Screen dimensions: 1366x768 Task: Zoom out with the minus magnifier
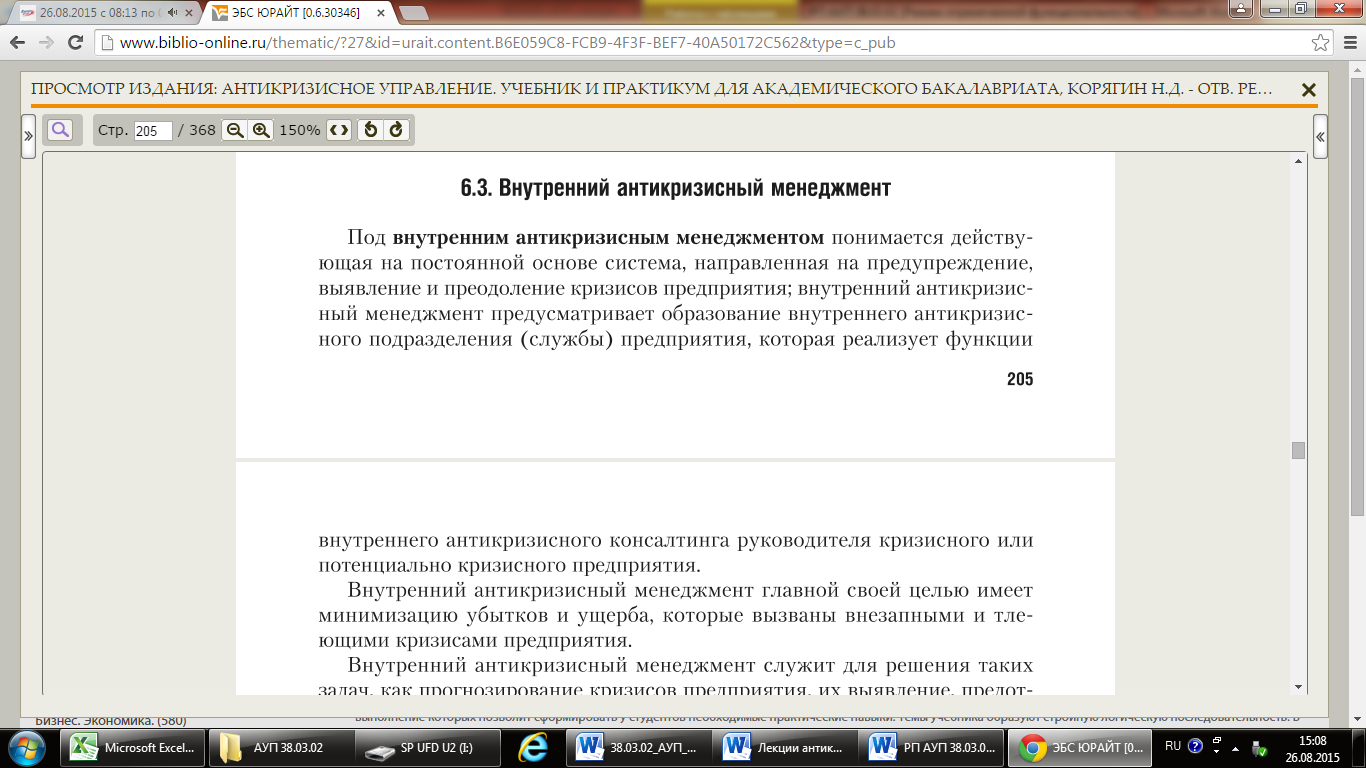(235, 130)
